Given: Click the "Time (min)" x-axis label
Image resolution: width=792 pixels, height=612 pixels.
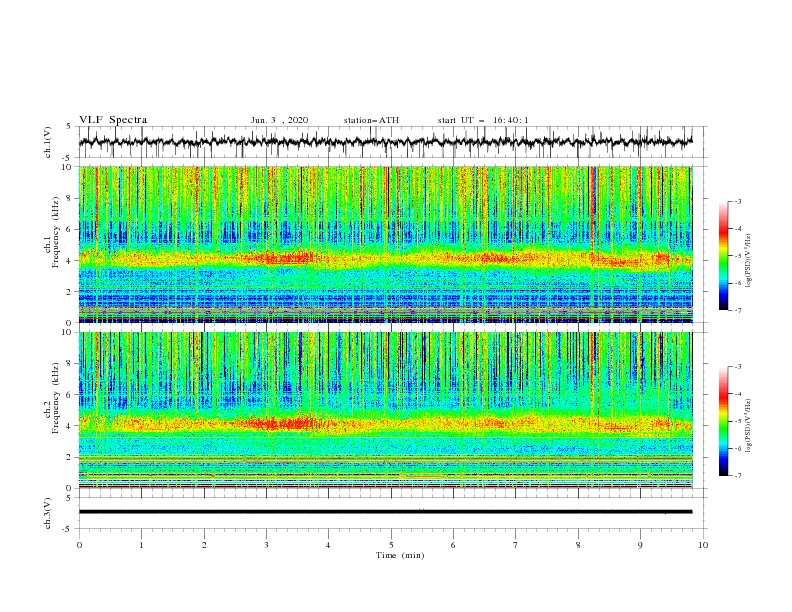Looking at the screenshot, I should click(x=400, y=555).
